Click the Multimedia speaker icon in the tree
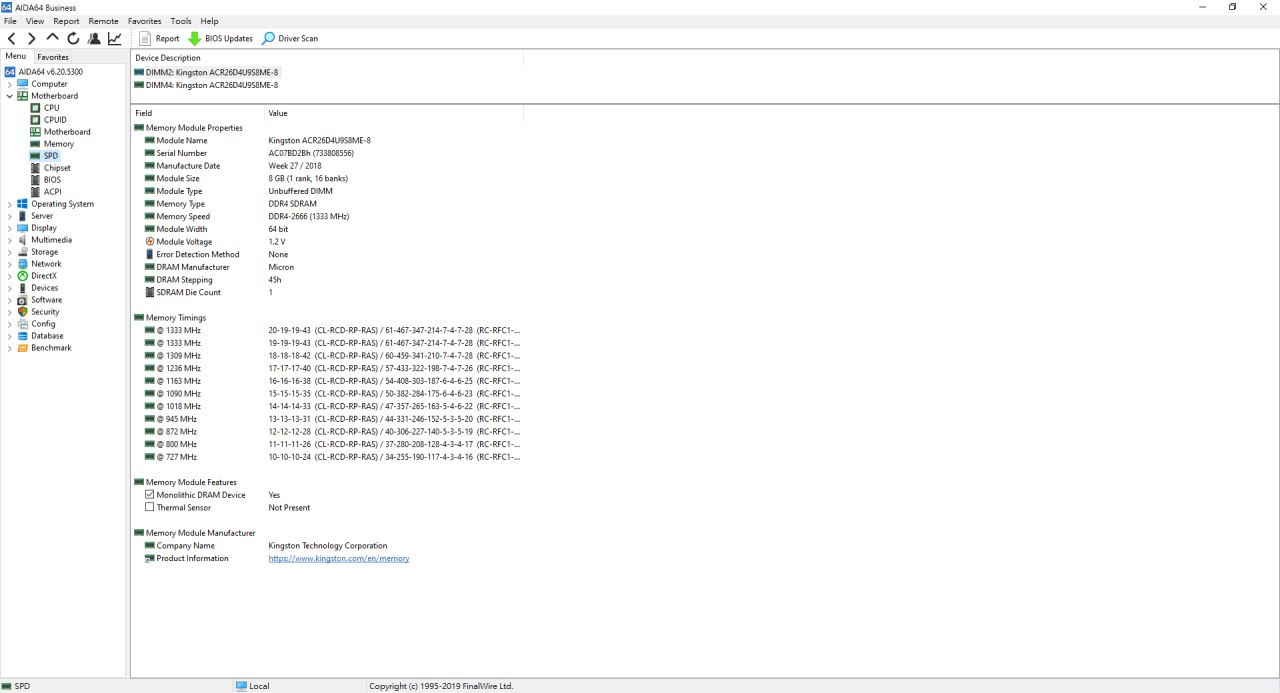Image resolution: width=1280 pixels, height=693 pixels. click(22, 240)
